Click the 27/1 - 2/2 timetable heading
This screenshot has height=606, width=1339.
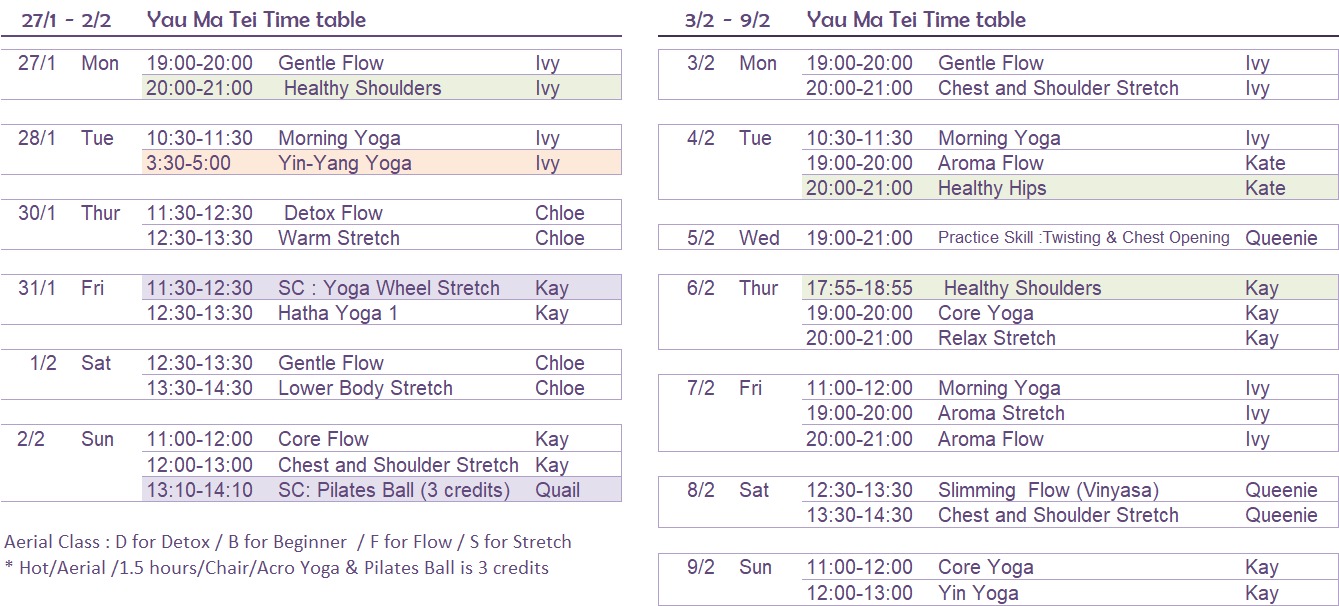click(x=194, y=19)
